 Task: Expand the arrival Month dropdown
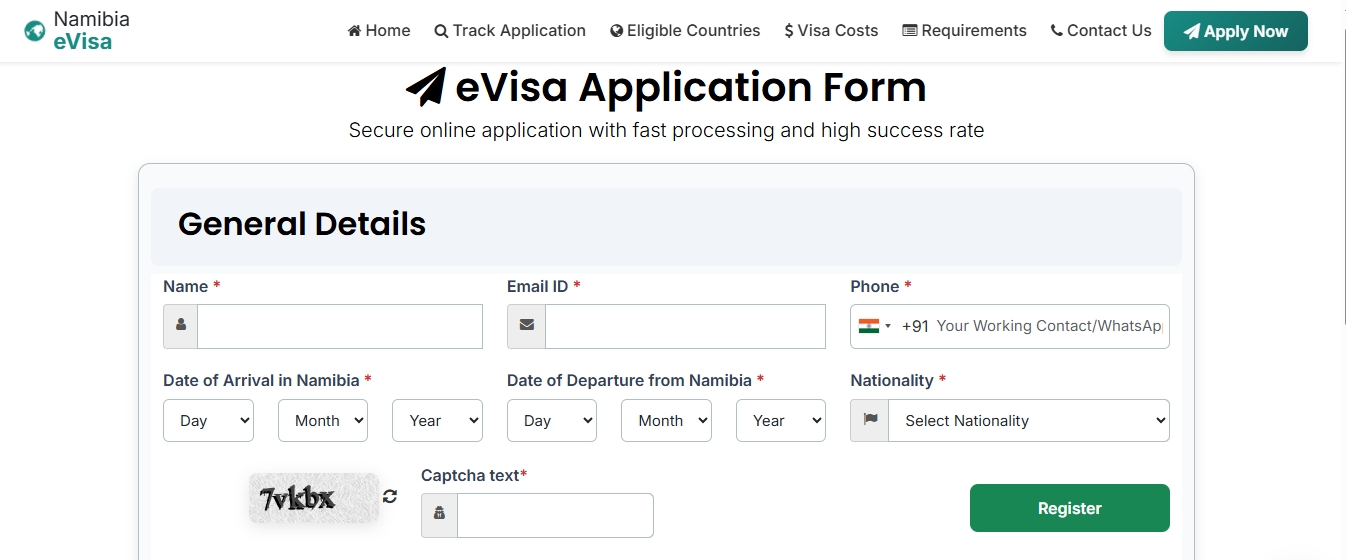tap(323, 421)
